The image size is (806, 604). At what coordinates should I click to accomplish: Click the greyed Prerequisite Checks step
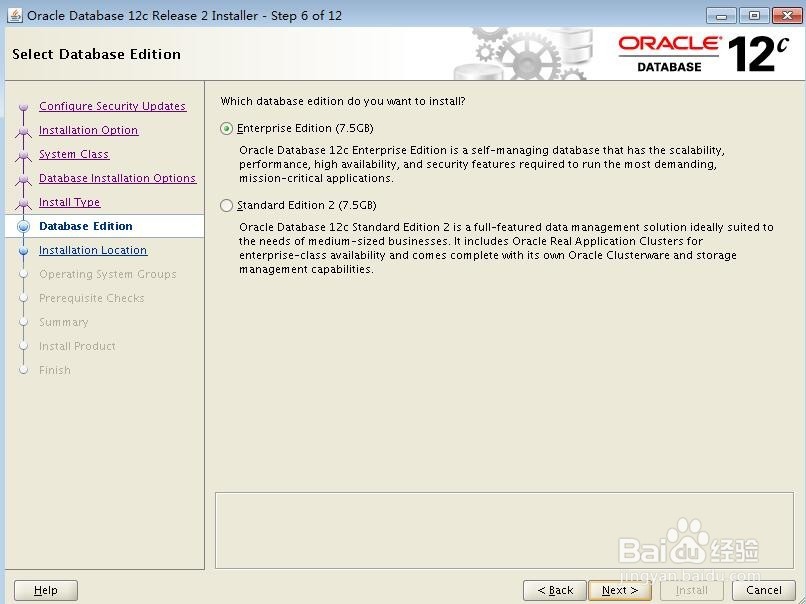tap(91, 298)
